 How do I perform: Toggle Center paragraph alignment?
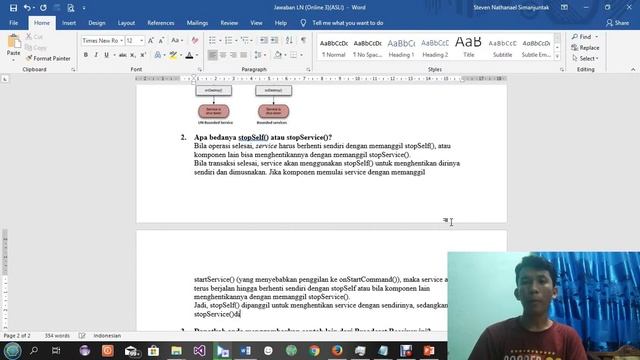223,55
